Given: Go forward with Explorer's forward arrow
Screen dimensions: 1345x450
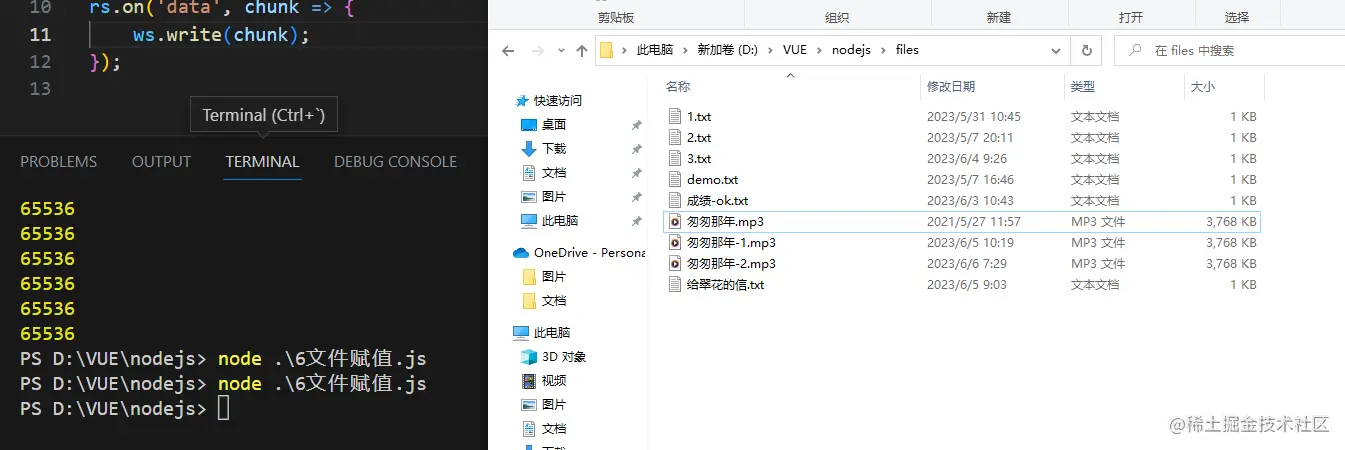Looking at the screenshot, I should (537, 51).
